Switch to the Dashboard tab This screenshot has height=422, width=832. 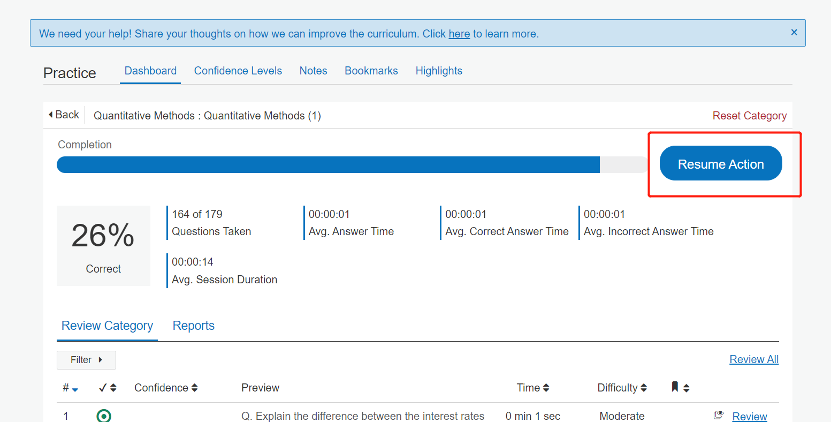tap(150, 71)
